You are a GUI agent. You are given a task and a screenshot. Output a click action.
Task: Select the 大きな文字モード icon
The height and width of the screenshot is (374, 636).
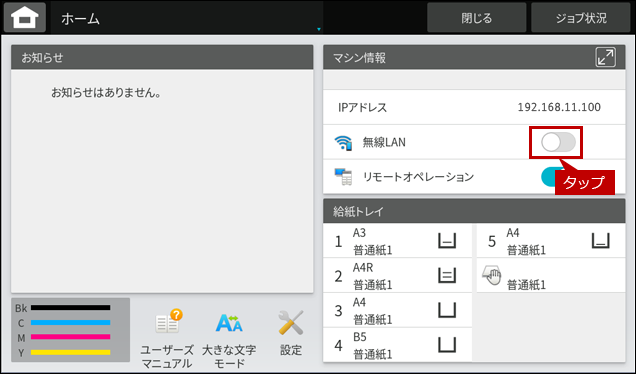tap(229, 323)
